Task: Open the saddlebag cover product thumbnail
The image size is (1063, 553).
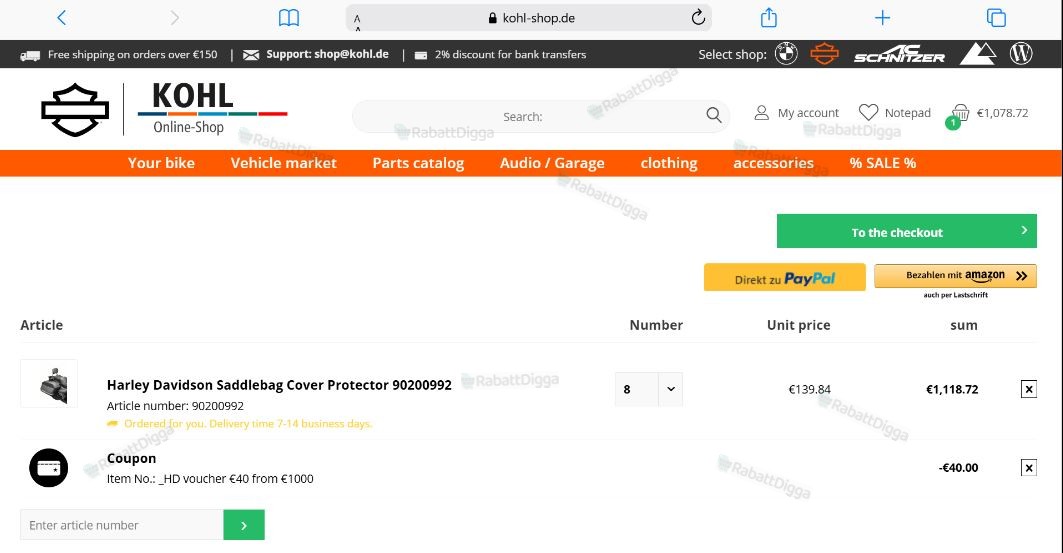Action: (49, 384)
